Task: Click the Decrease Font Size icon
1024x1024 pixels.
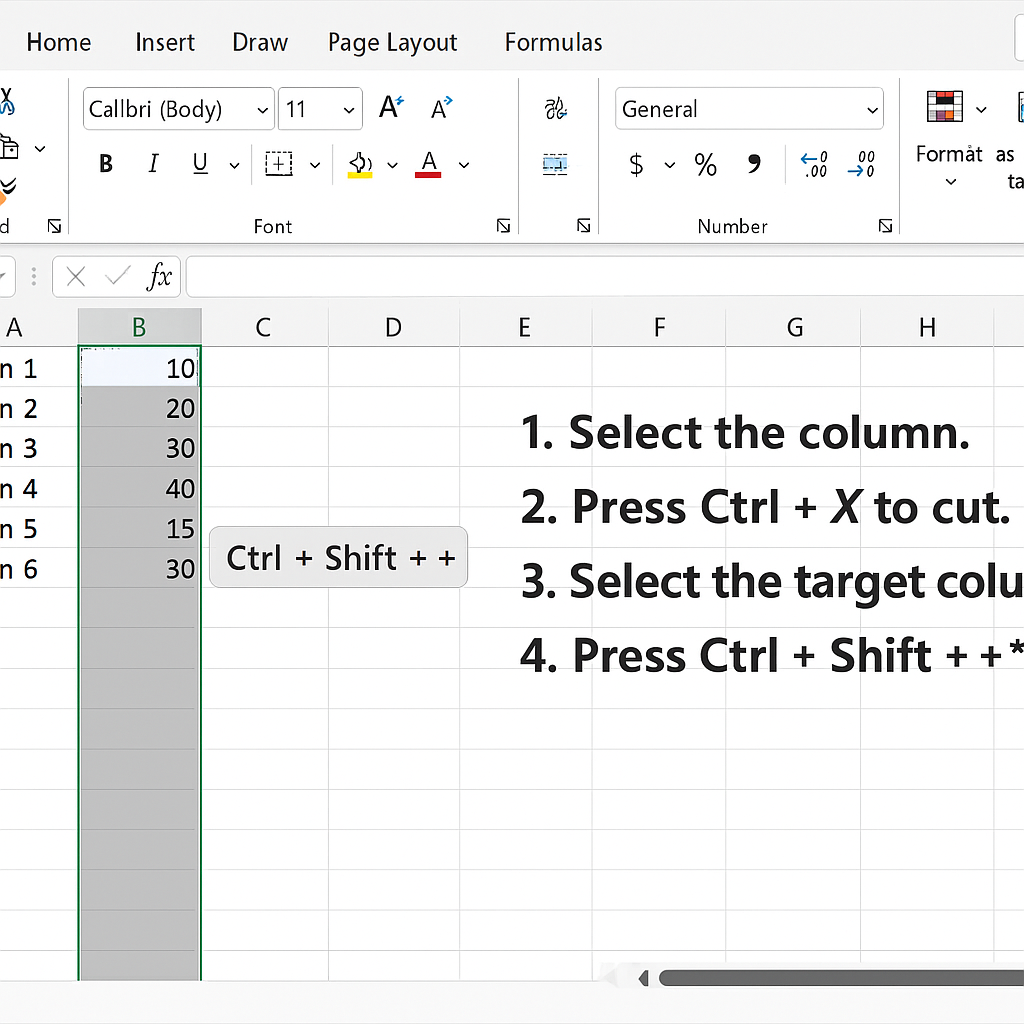Action: [441, 108]
